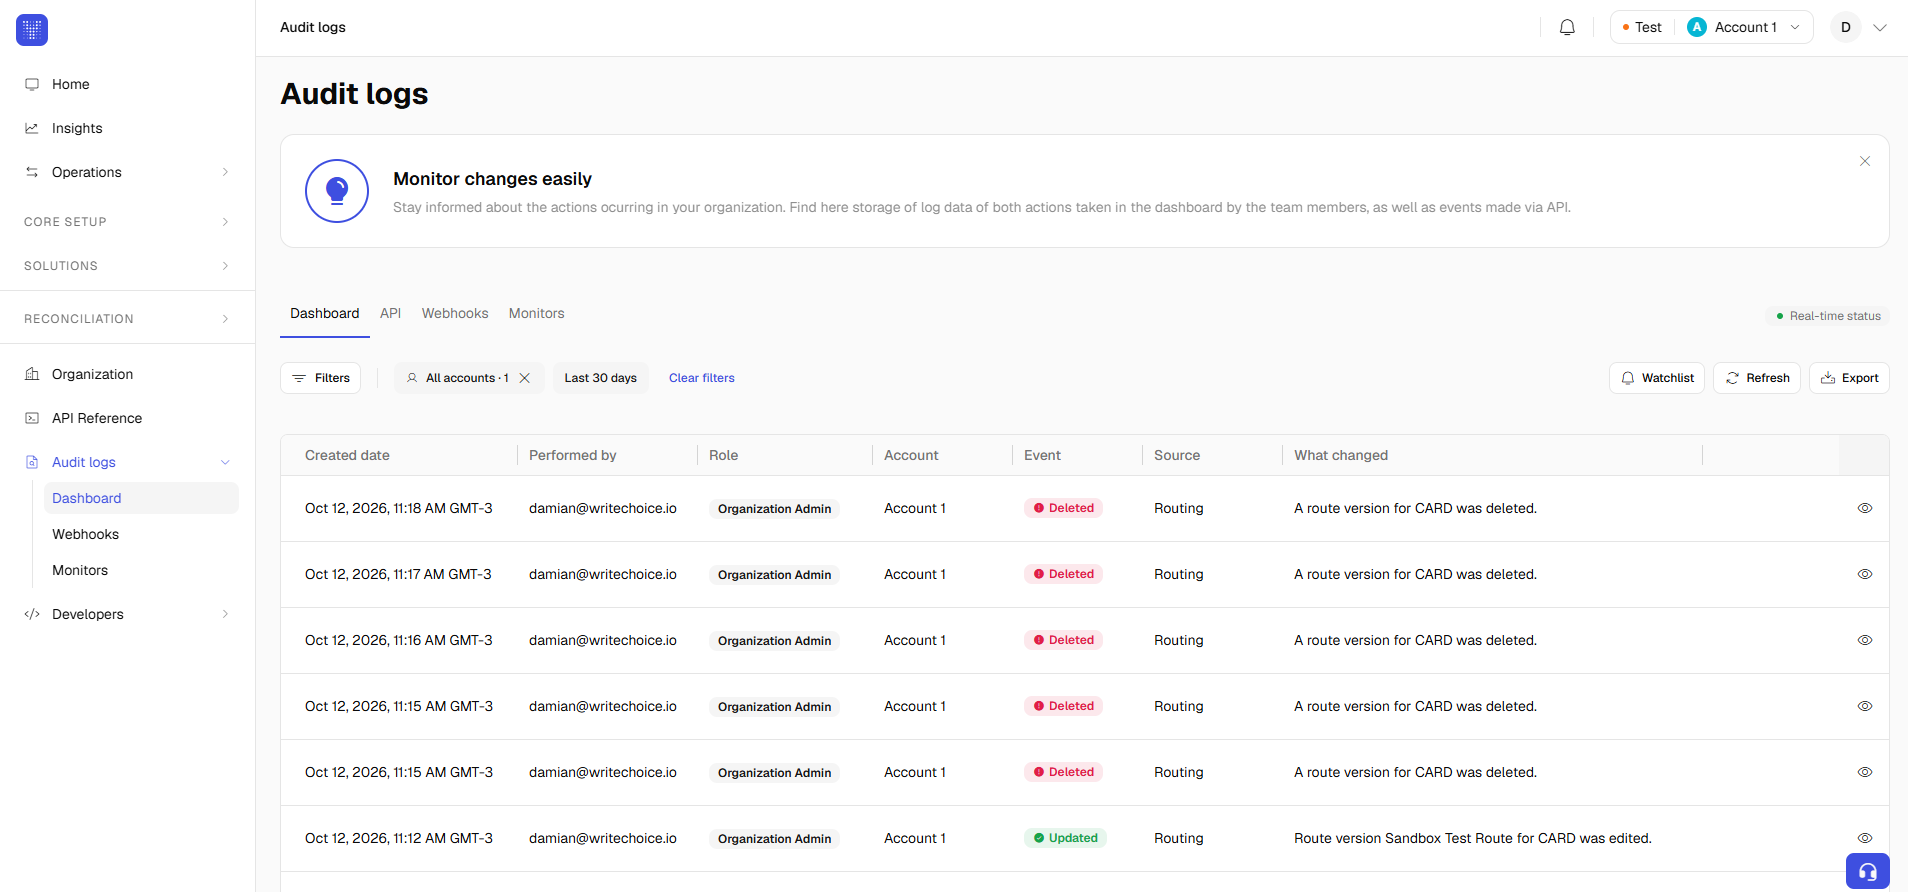Image resolution: width=1908 pixels, height=892 pixels.
Task: Expand the SOLUTIONS section
Action: pyautogui.click(x=225, y=266)
